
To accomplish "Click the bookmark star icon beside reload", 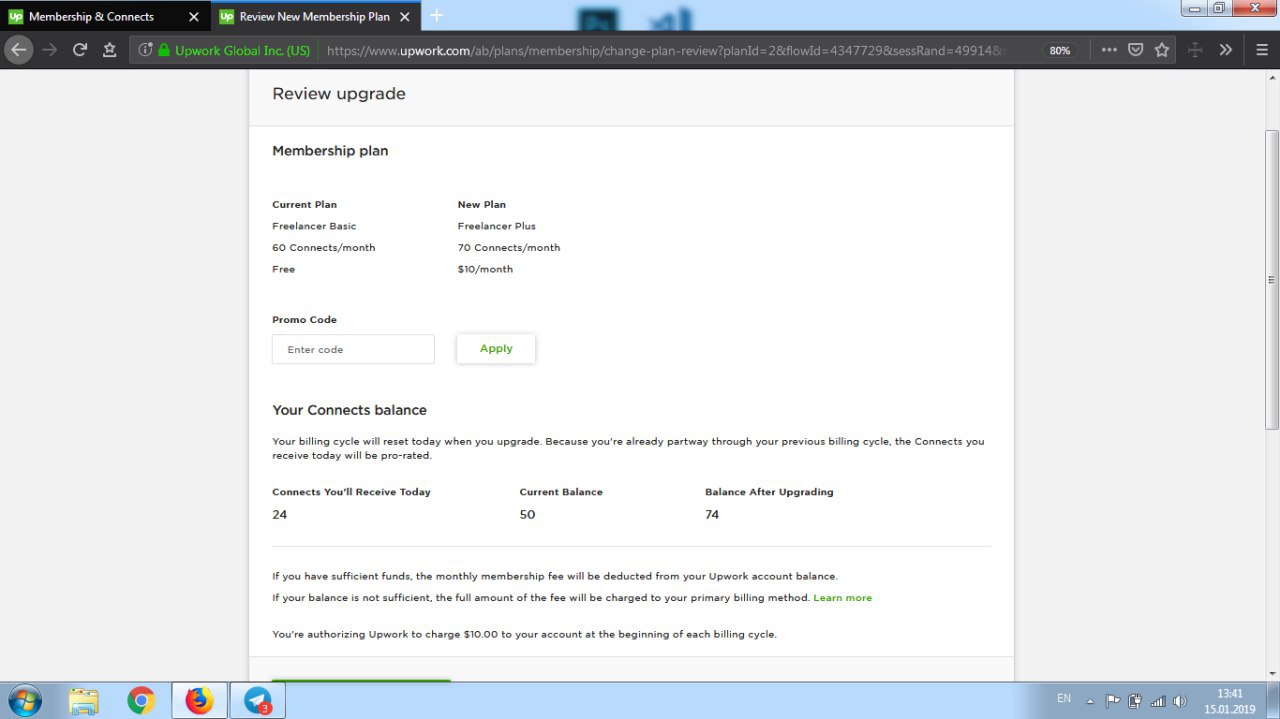I will pyautogui.click(x=109, y=49).
